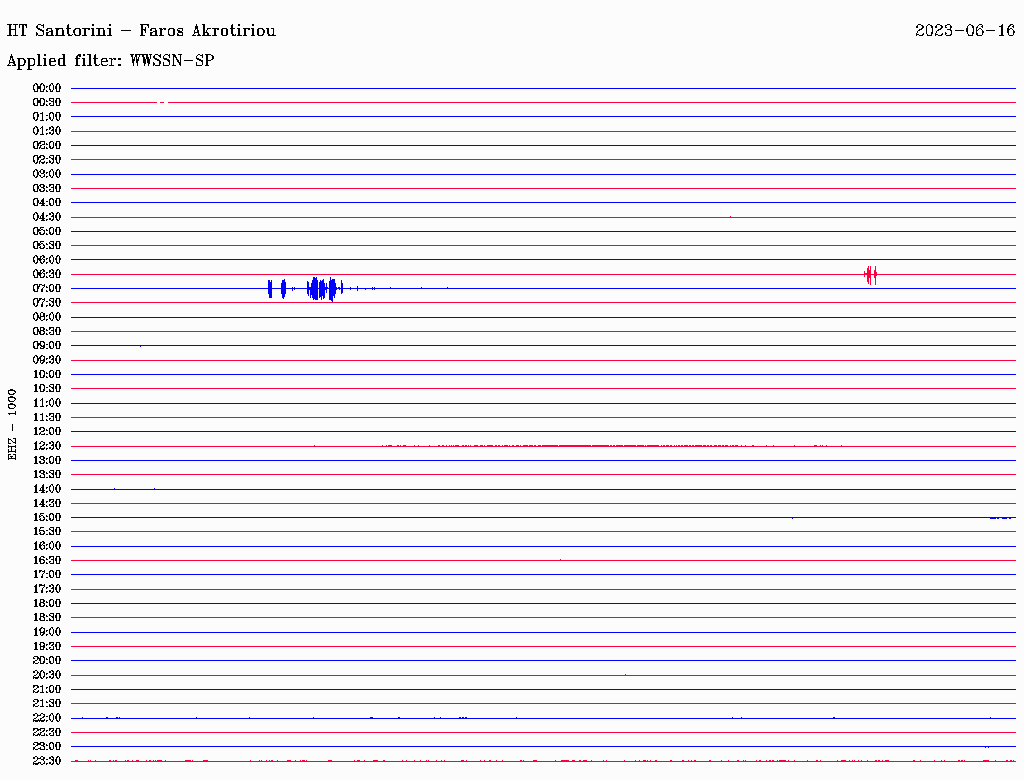This screenshot has height=780, width=1024.
Task: Click the 00:30 time label
Action: (47, 103)
